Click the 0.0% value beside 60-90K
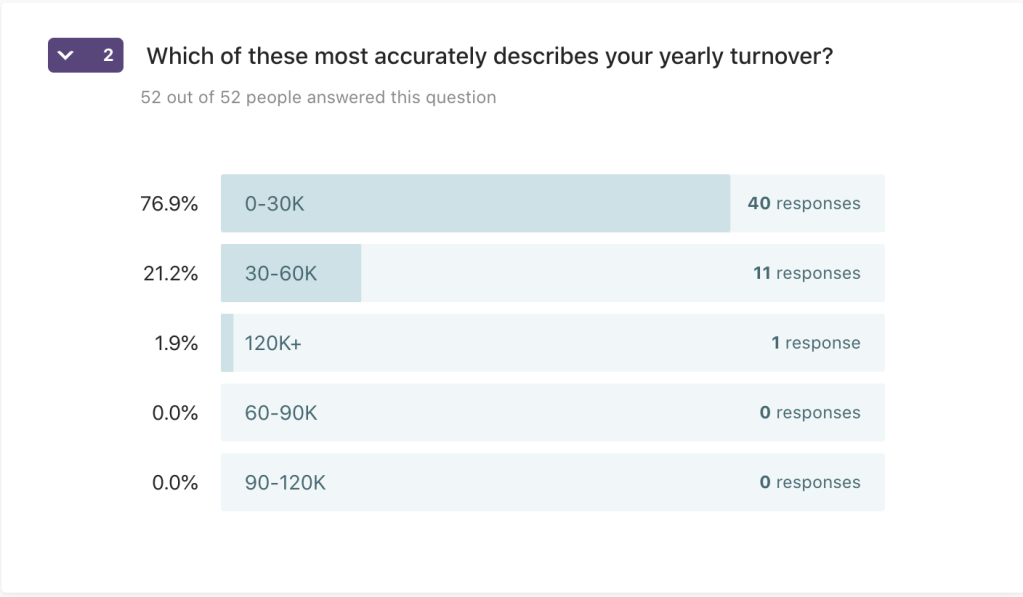1023x597 pixels. click(x=174, y=413)
